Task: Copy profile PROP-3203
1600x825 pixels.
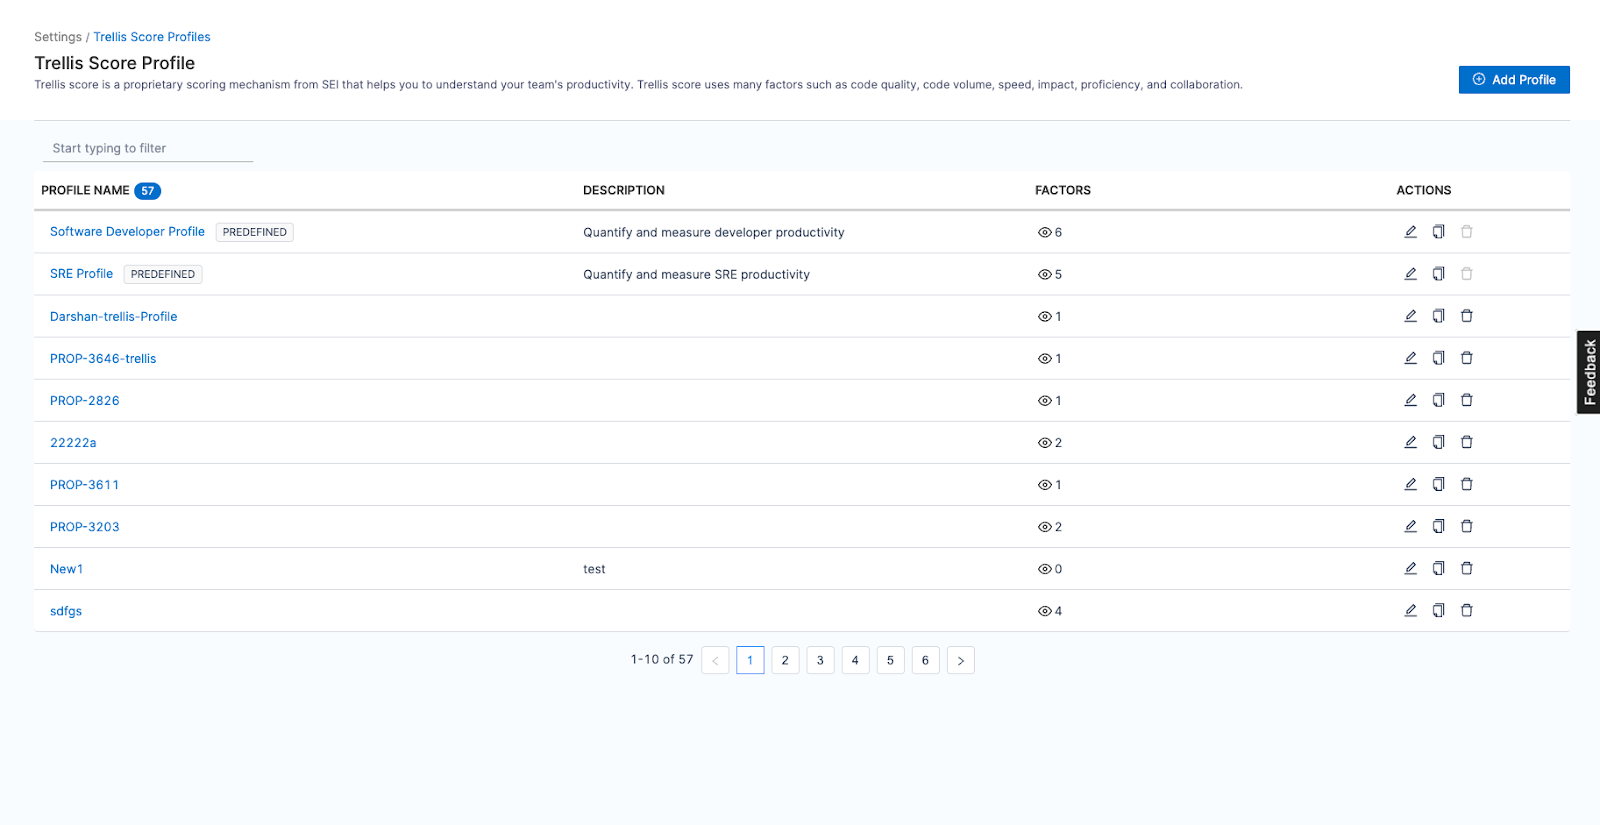Action: [1438, 526]
